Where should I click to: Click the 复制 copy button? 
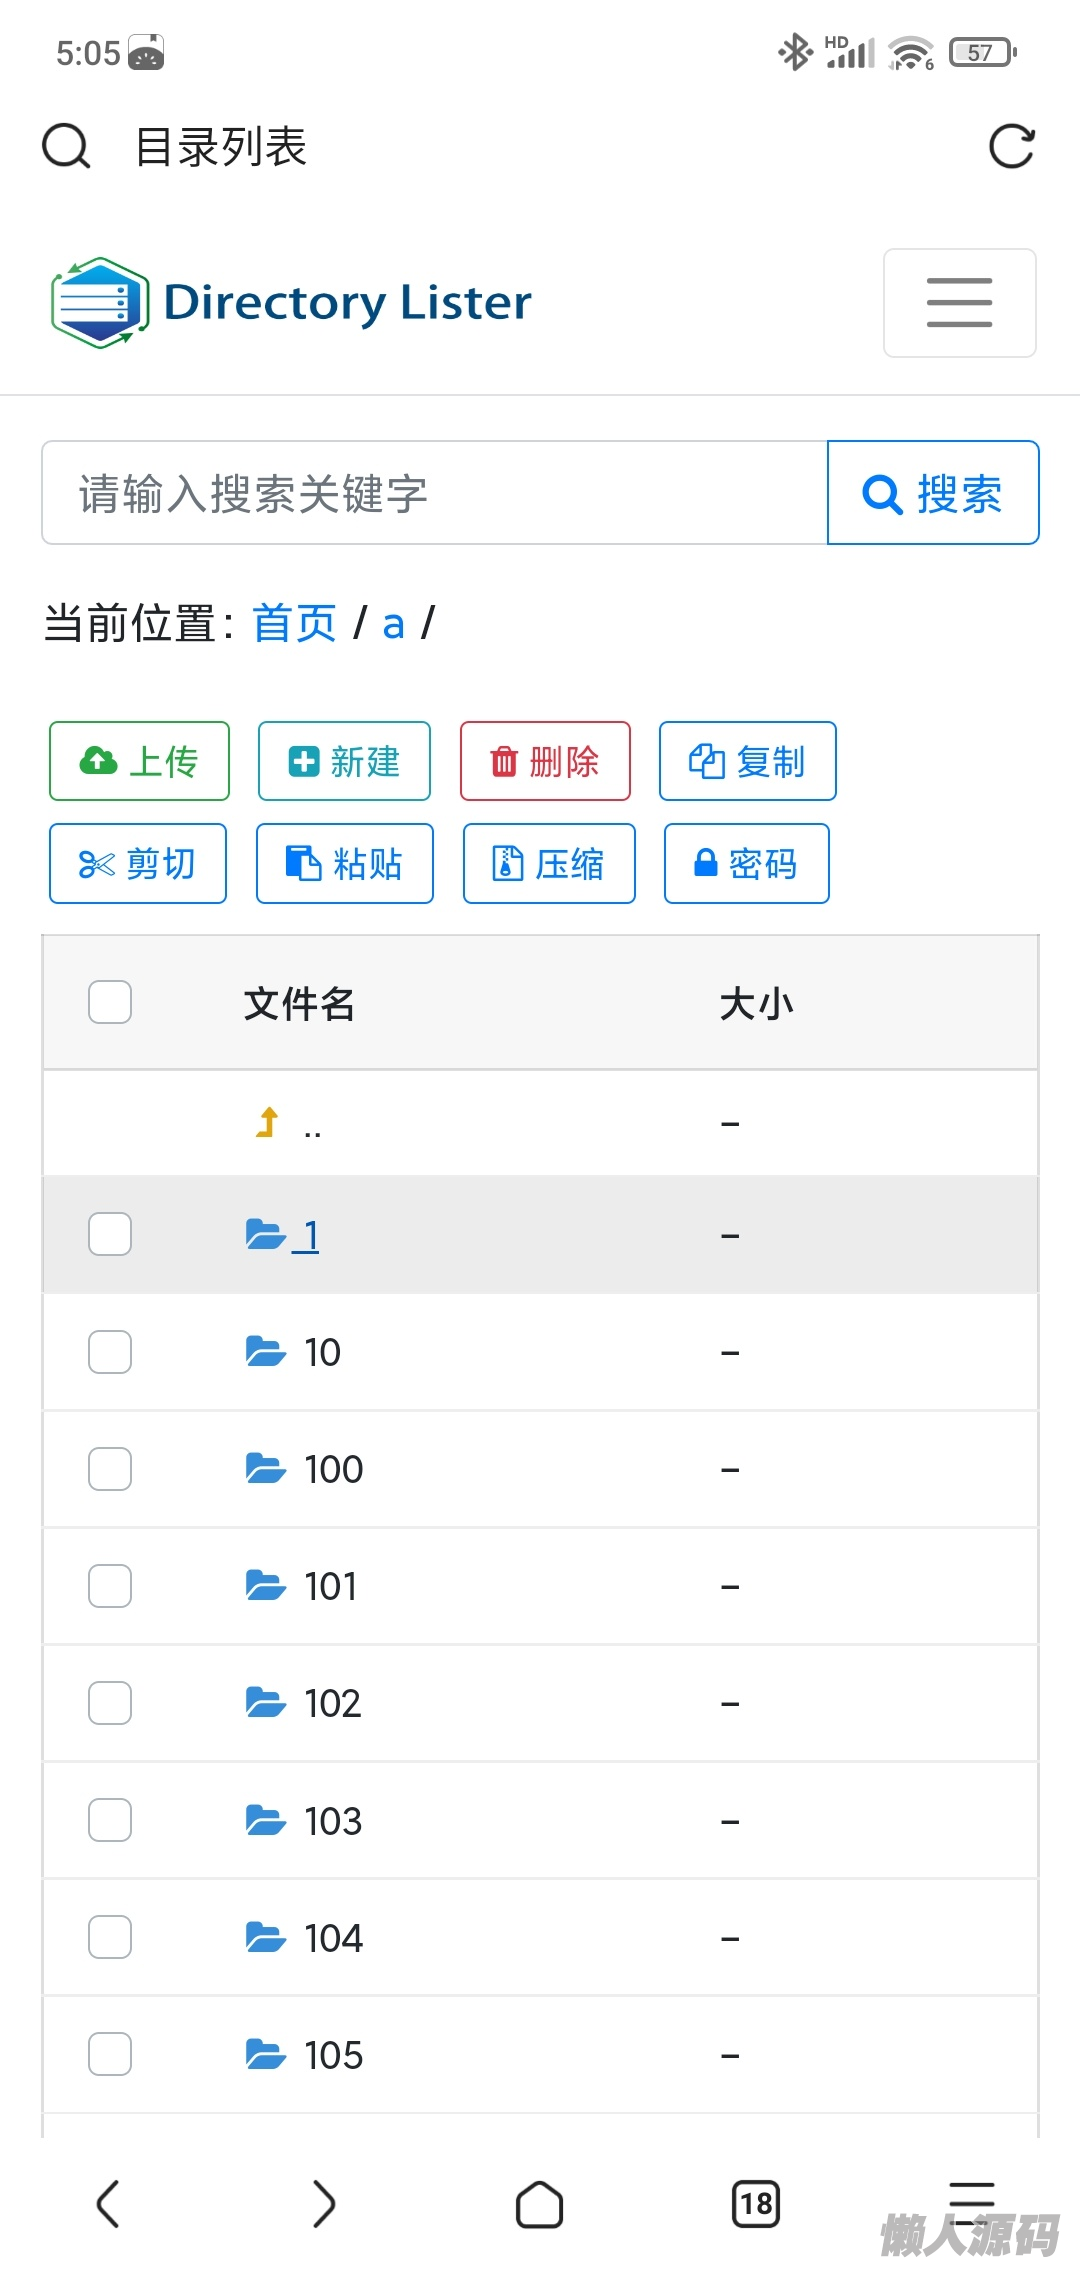click(747, 761)
